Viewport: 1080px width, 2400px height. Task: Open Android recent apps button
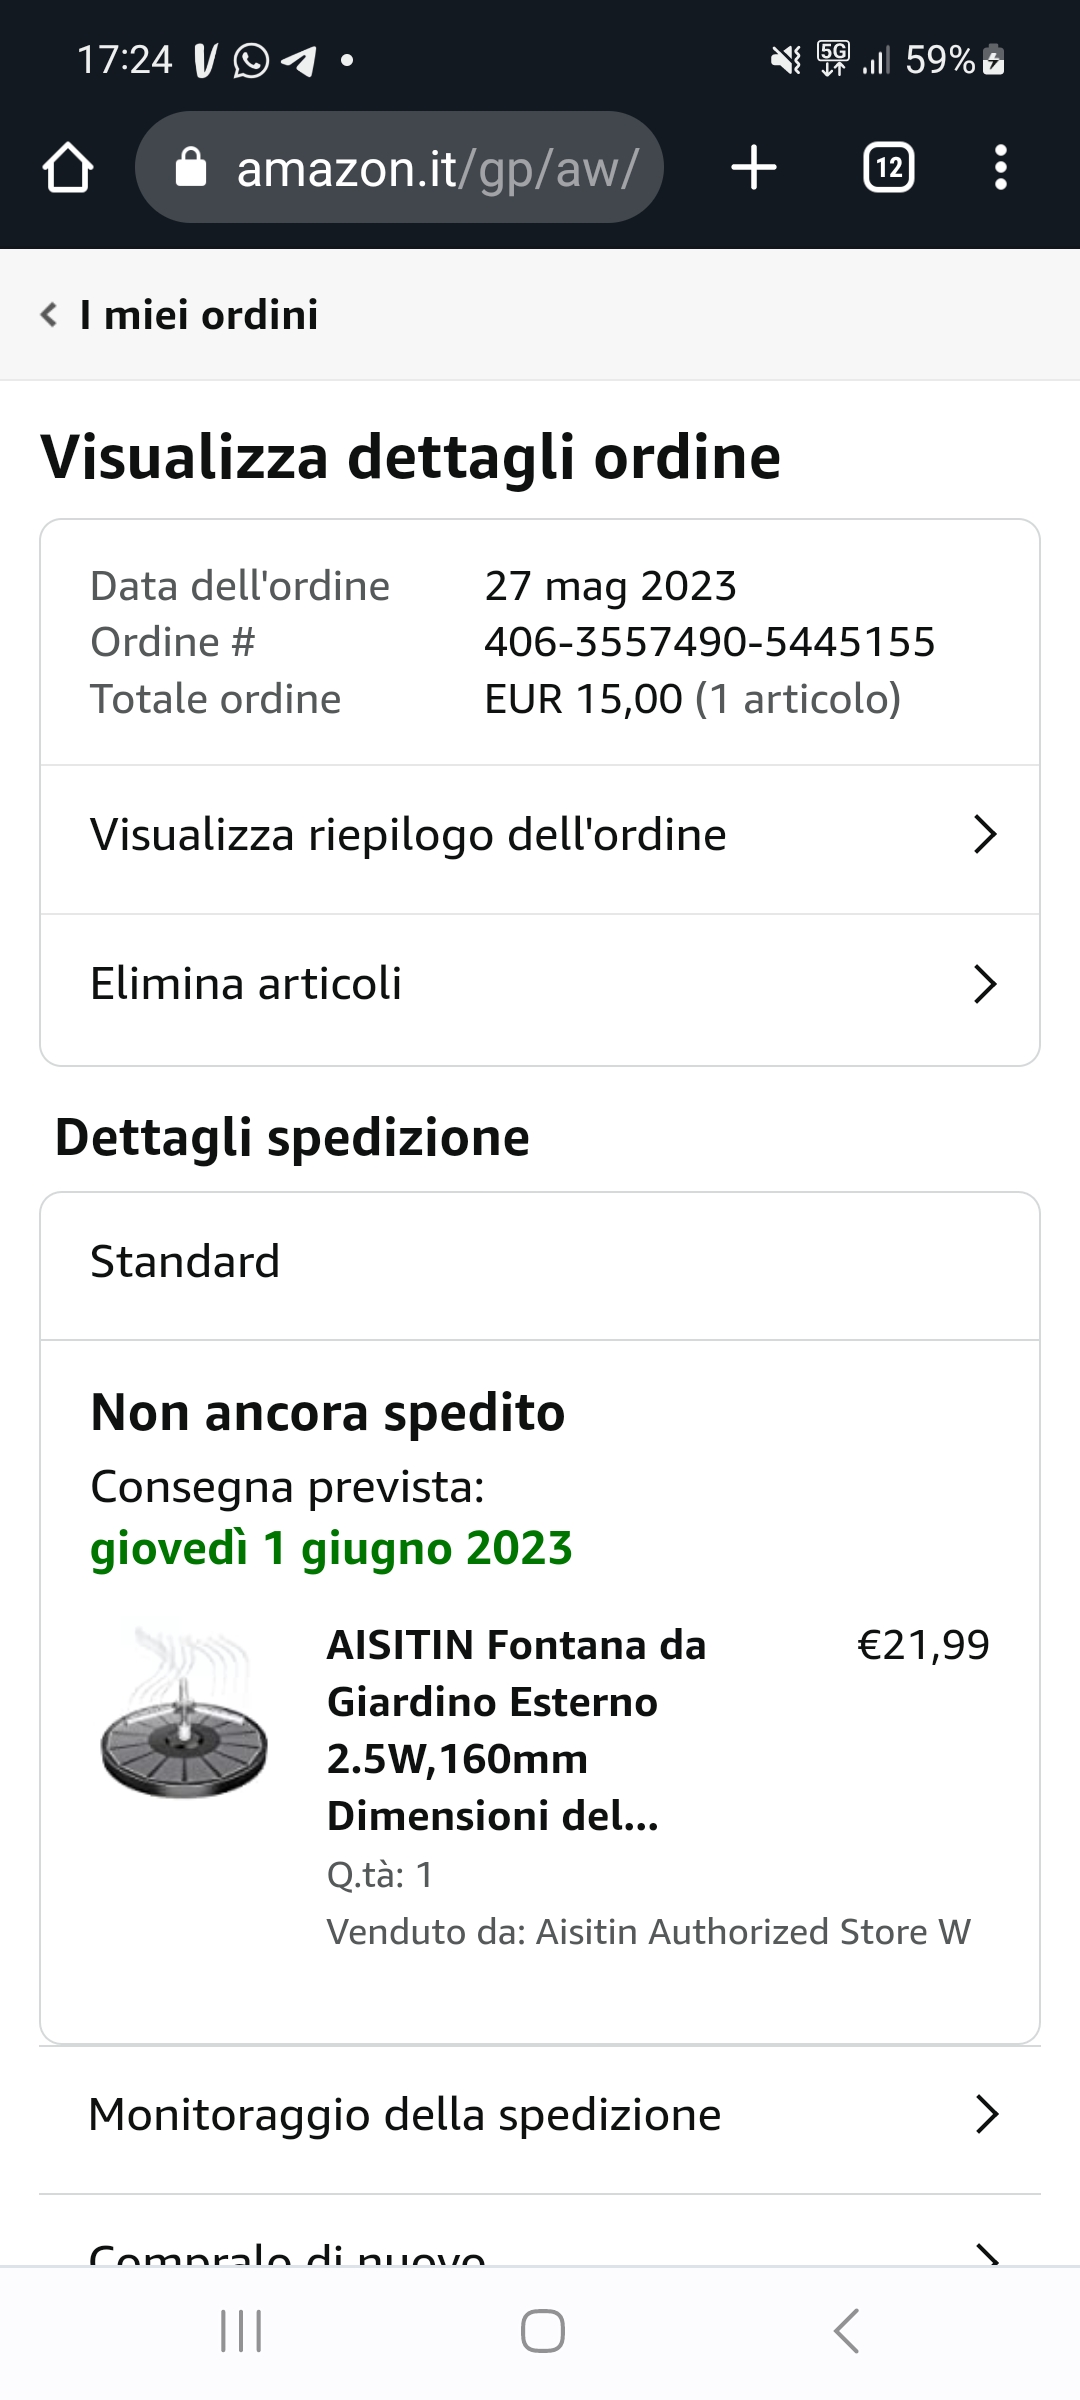pyautogui.click(x=241, y=2331)
